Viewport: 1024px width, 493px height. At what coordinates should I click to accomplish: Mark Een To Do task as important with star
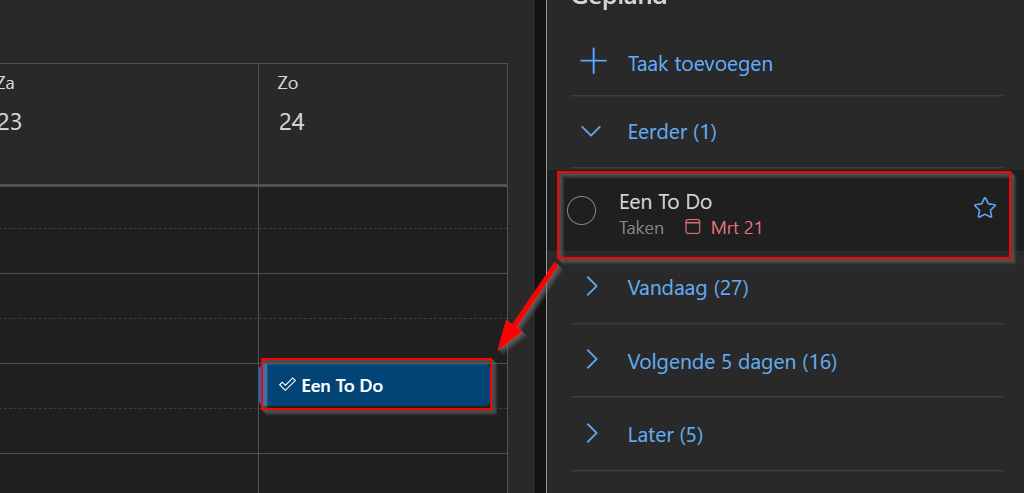click(x=984, y=209)
